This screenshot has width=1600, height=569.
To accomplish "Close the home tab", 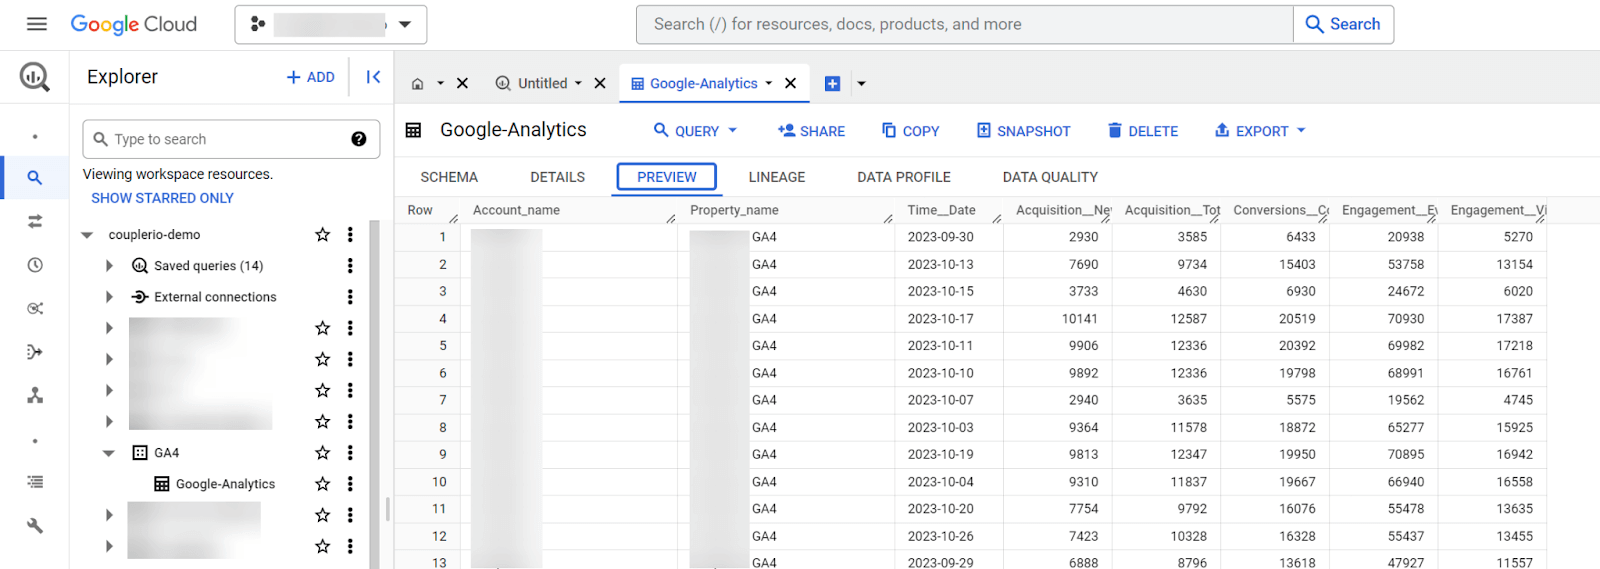I will coord(462,84).
